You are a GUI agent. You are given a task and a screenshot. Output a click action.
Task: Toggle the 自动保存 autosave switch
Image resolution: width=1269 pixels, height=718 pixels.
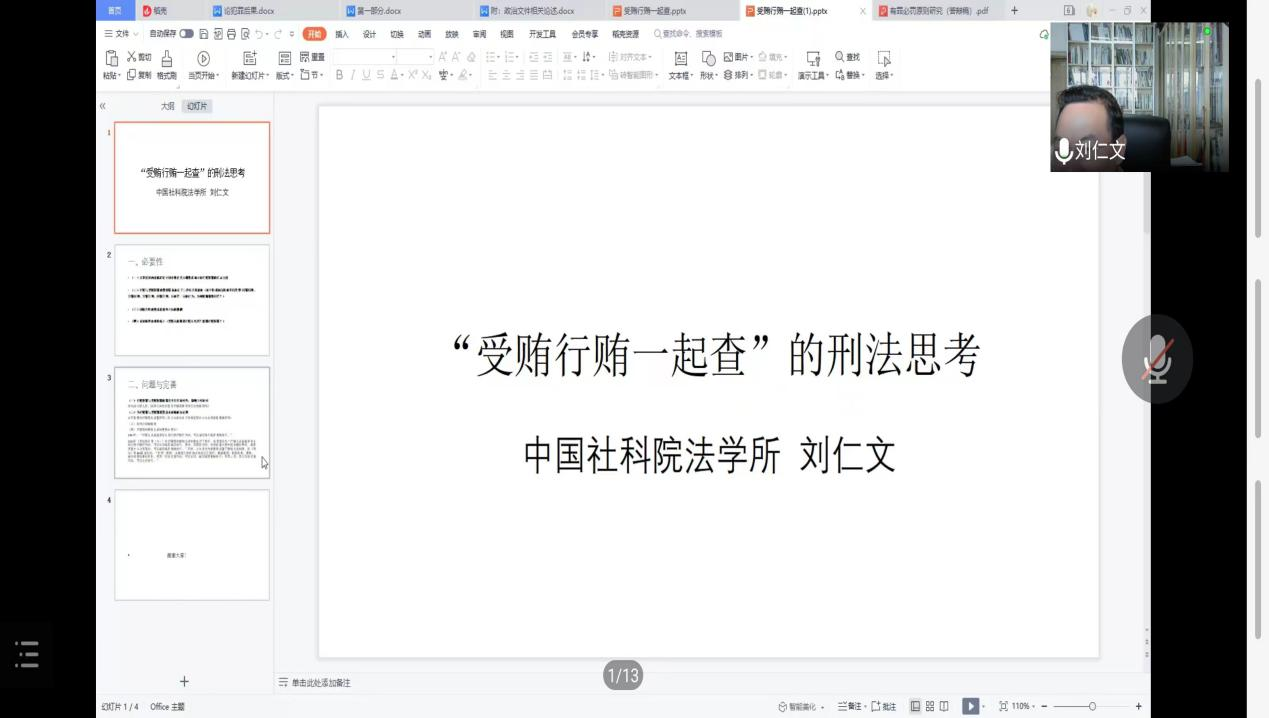[x=187, y=33]
